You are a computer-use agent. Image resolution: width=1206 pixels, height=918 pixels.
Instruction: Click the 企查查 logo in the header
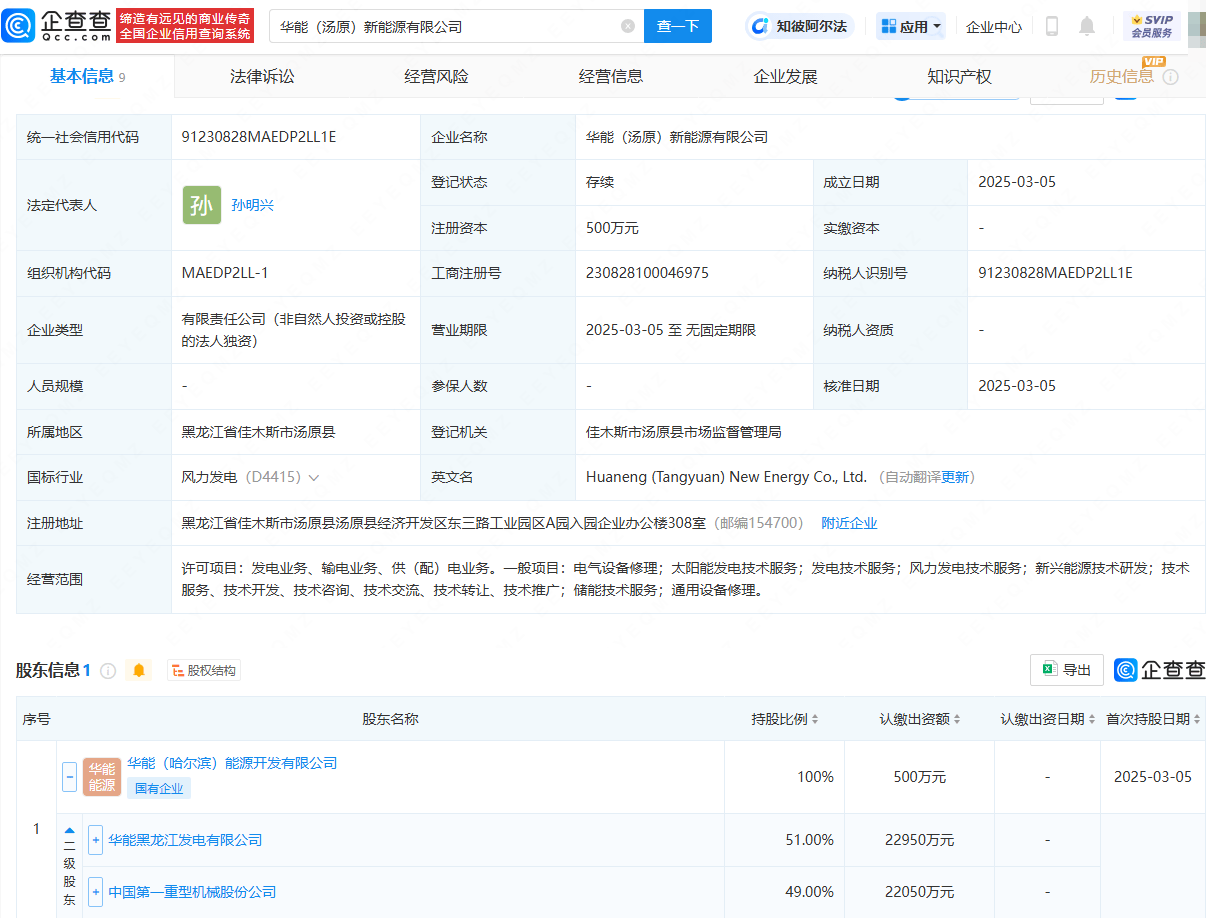pos(56,26)
